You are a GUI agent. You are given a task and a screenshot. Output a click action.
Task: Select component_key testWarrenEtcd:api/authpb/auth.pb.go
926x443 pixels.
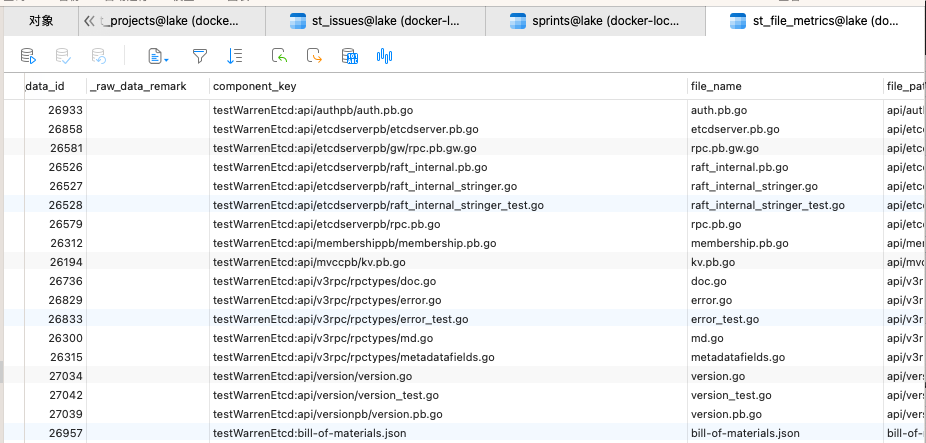point(448,110)
